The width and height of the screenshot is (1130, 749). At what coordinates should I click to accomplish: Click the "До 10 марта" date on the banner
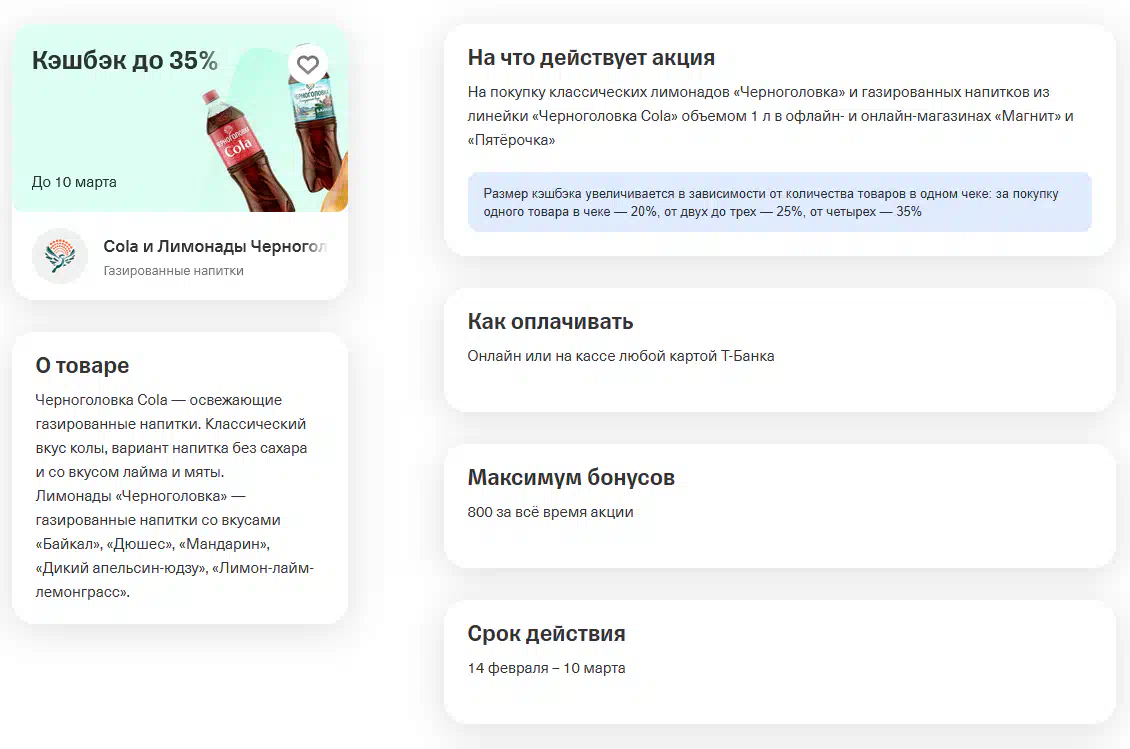click(x=74, y=182)
